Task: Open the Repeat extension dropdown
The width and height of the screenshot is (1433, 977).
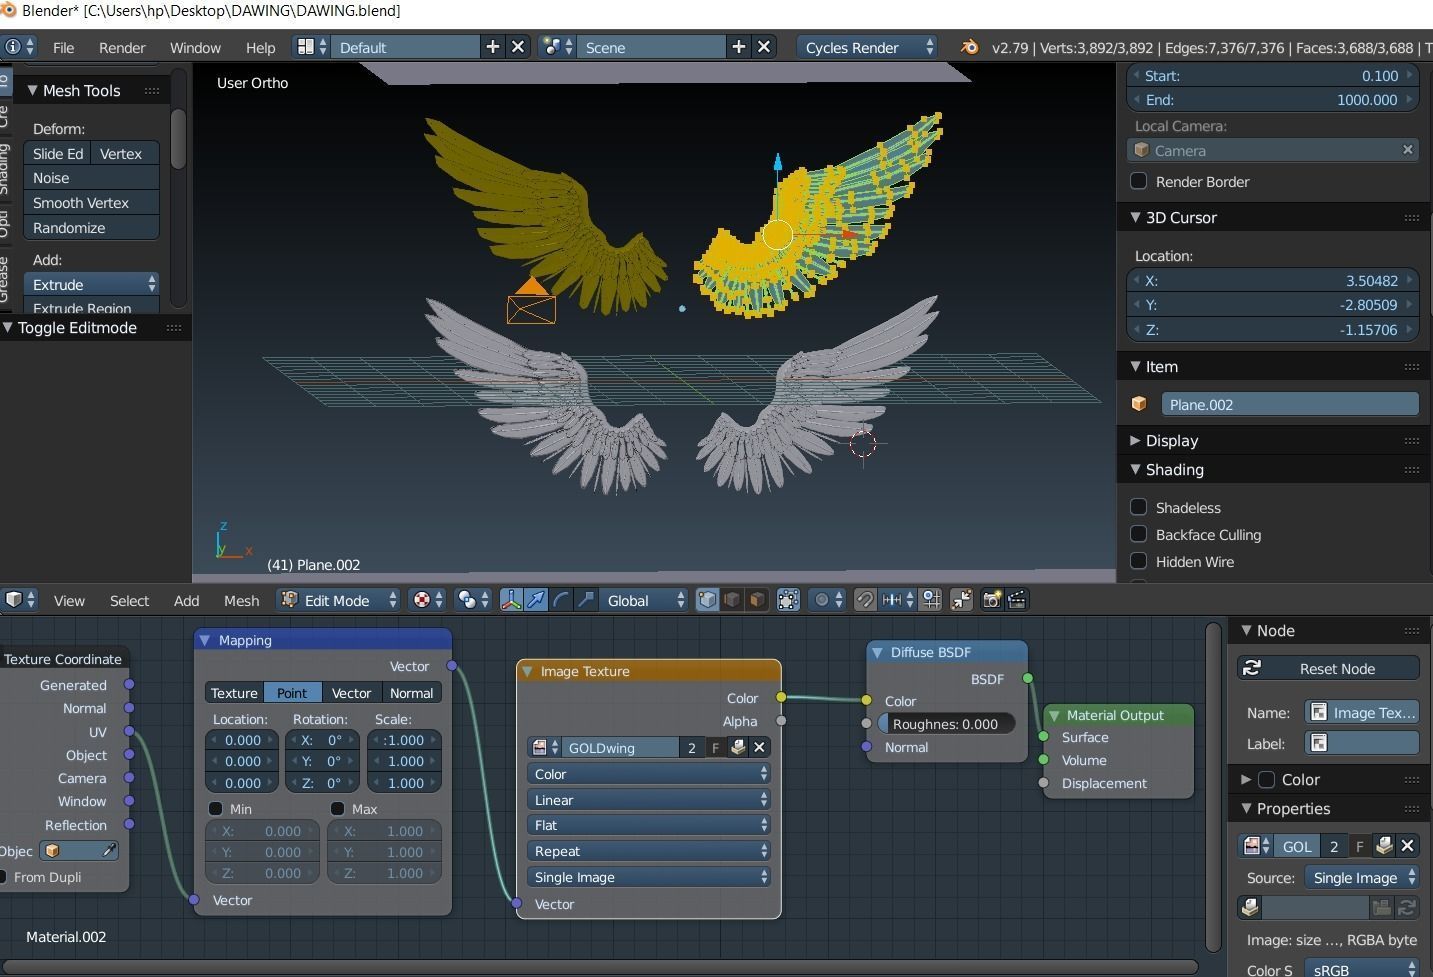Action: coord(649,851)
